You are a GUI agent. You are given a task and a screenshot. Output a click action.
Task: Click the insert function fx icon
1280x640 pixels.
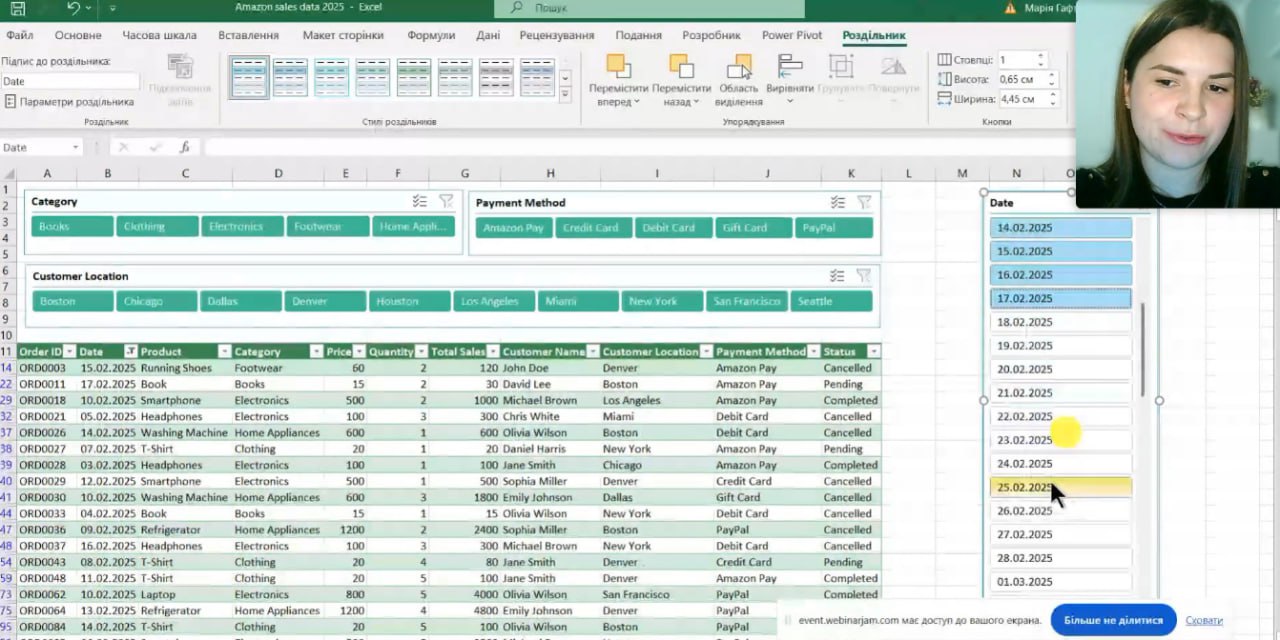(x=185, y=147)
